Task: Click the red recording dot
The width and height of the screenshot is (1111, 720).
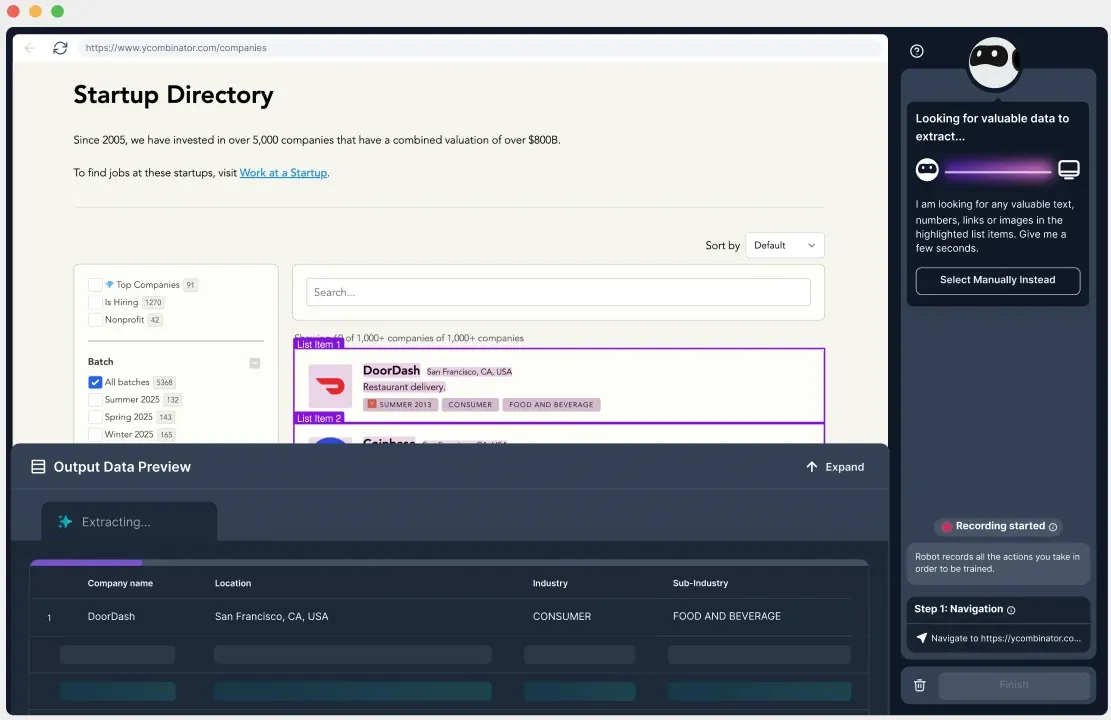Action: (x=946, y=527)
